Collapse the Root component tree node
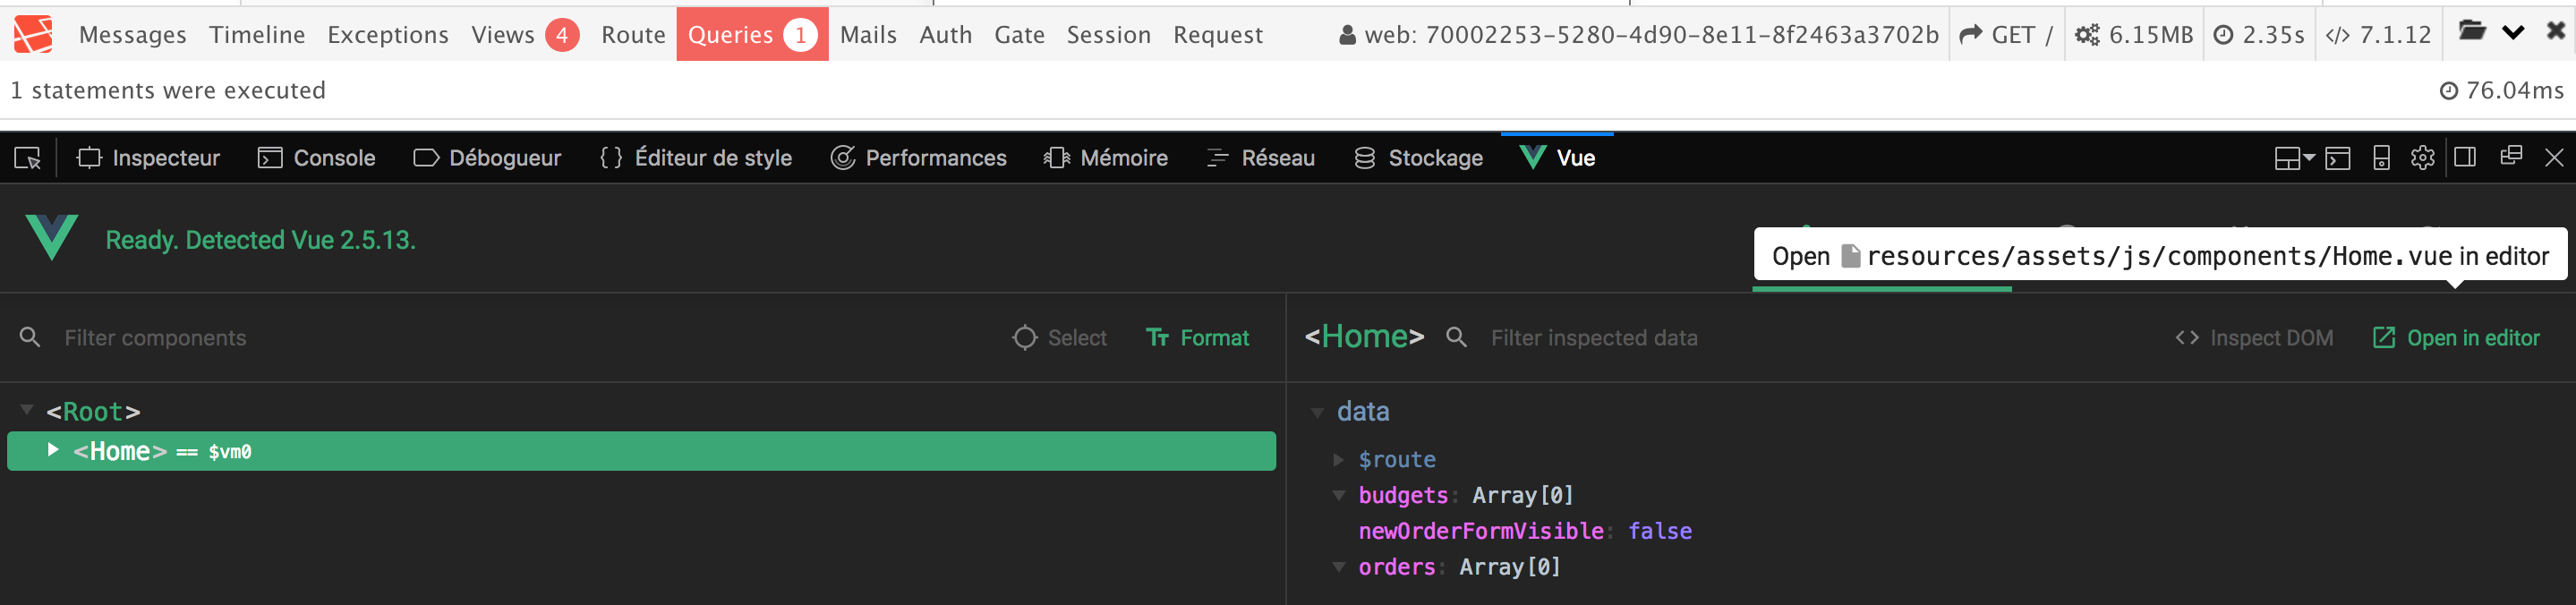The width and height of the screenshot is (2576, 605). 27,410
